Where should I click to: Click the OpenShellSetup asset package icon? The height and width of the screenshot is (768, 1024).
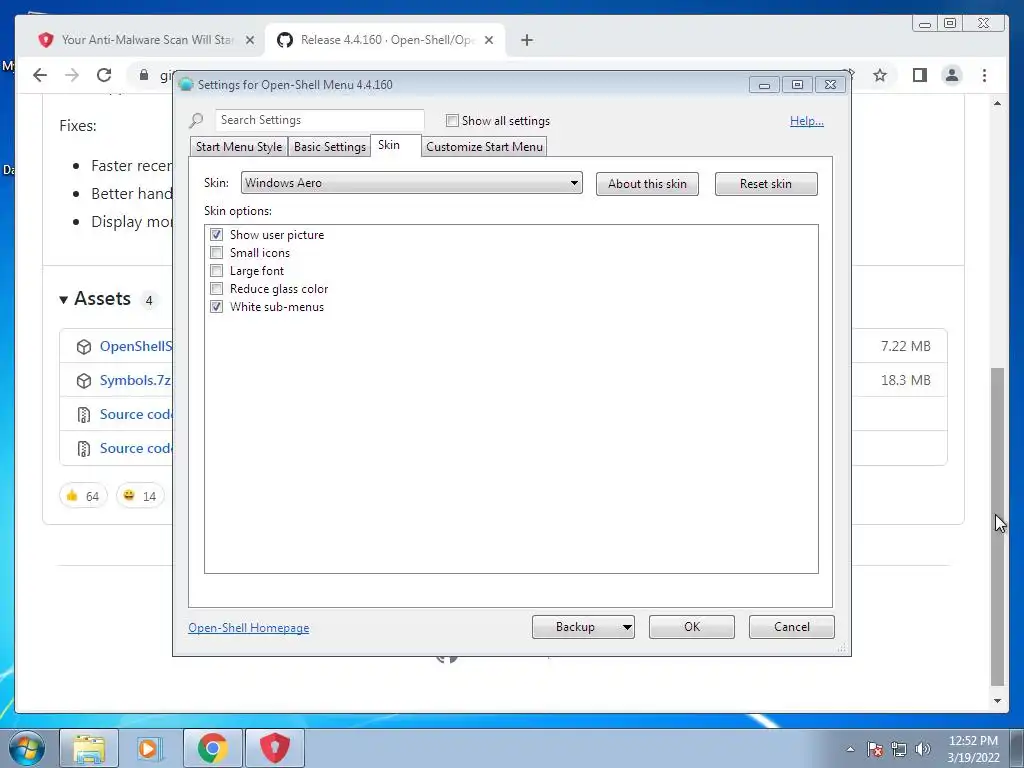coord(84,347)
